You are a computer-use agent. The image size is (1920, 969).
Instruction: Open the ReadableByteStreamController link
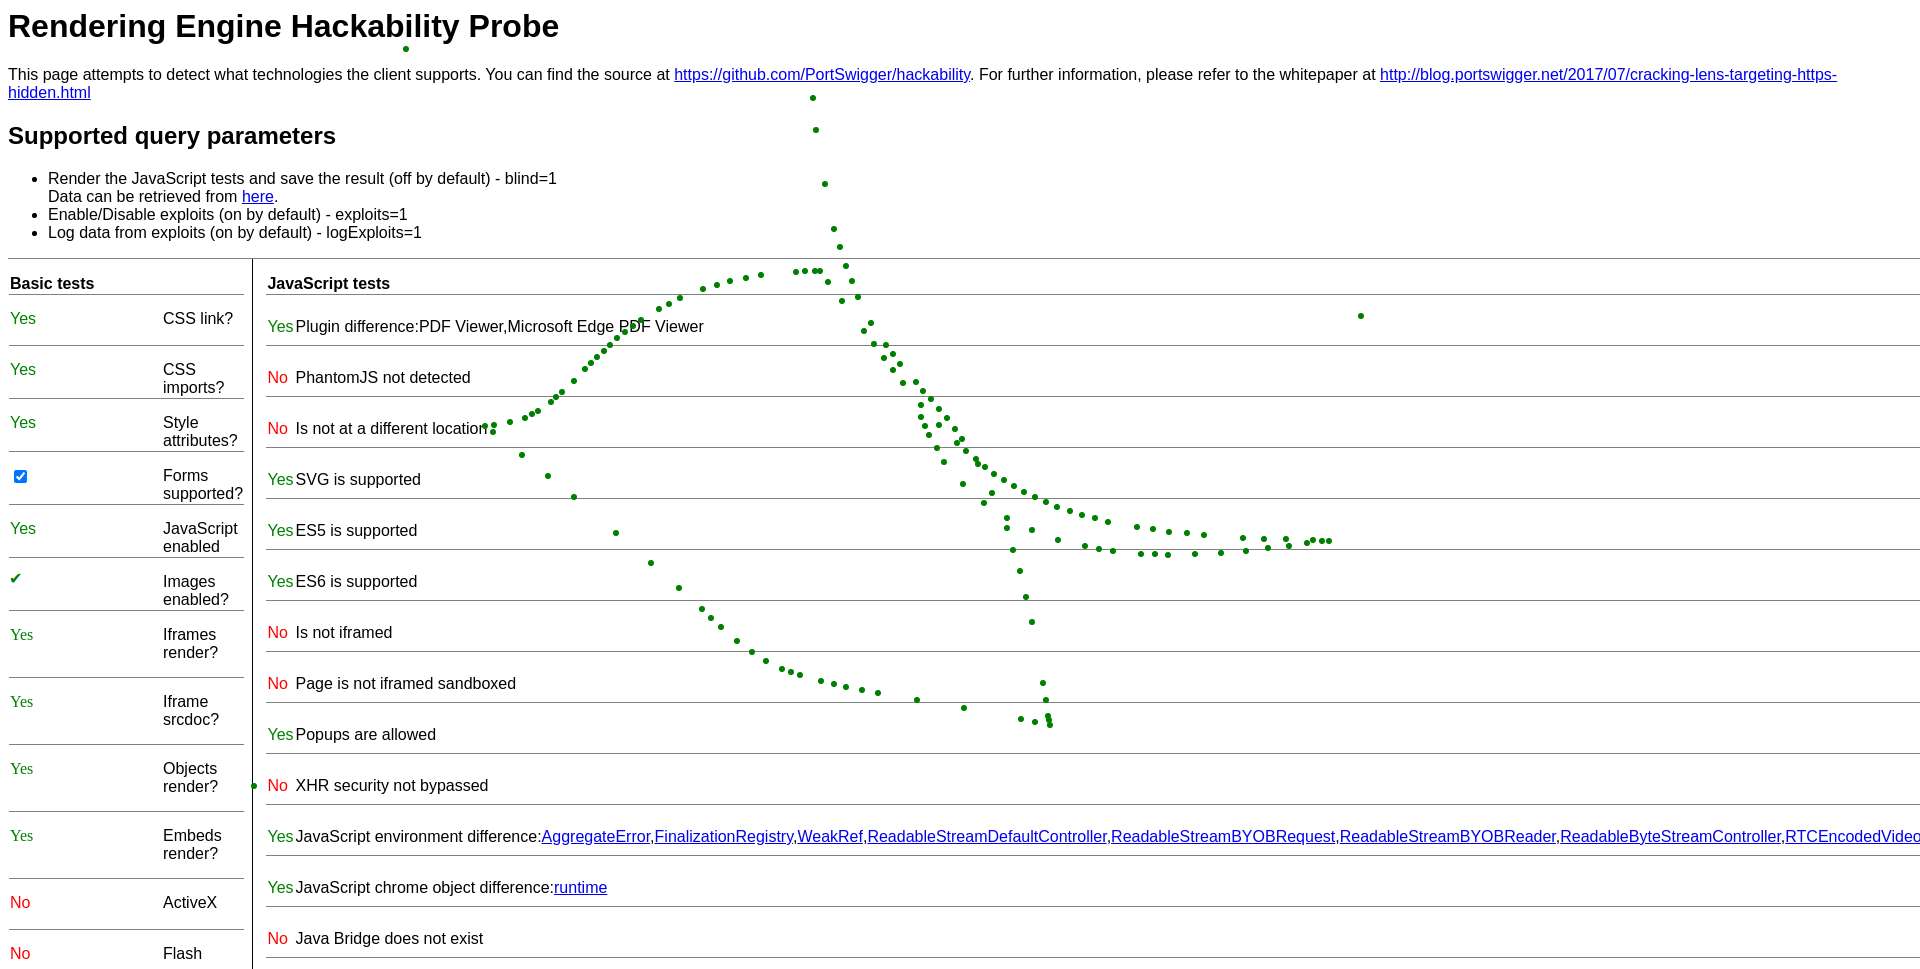[x=1670, y=837]
